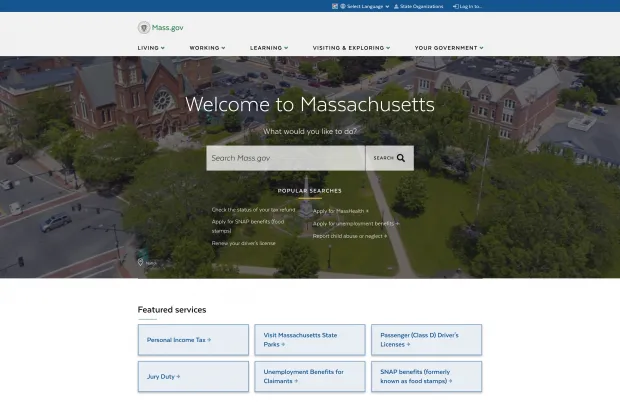Open Renew your driver's license link
Screen dimensions: 620x402
pos(244,243)
